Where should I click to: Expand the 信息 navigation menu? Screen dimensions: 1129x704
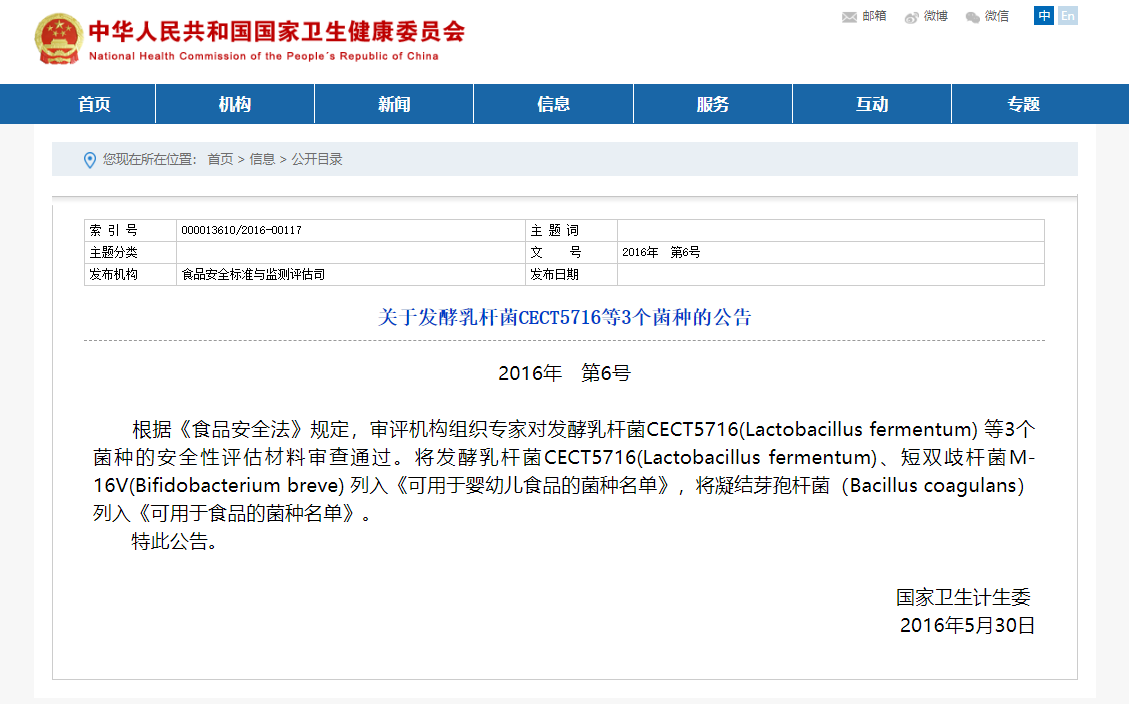click(x=553, y=105)
